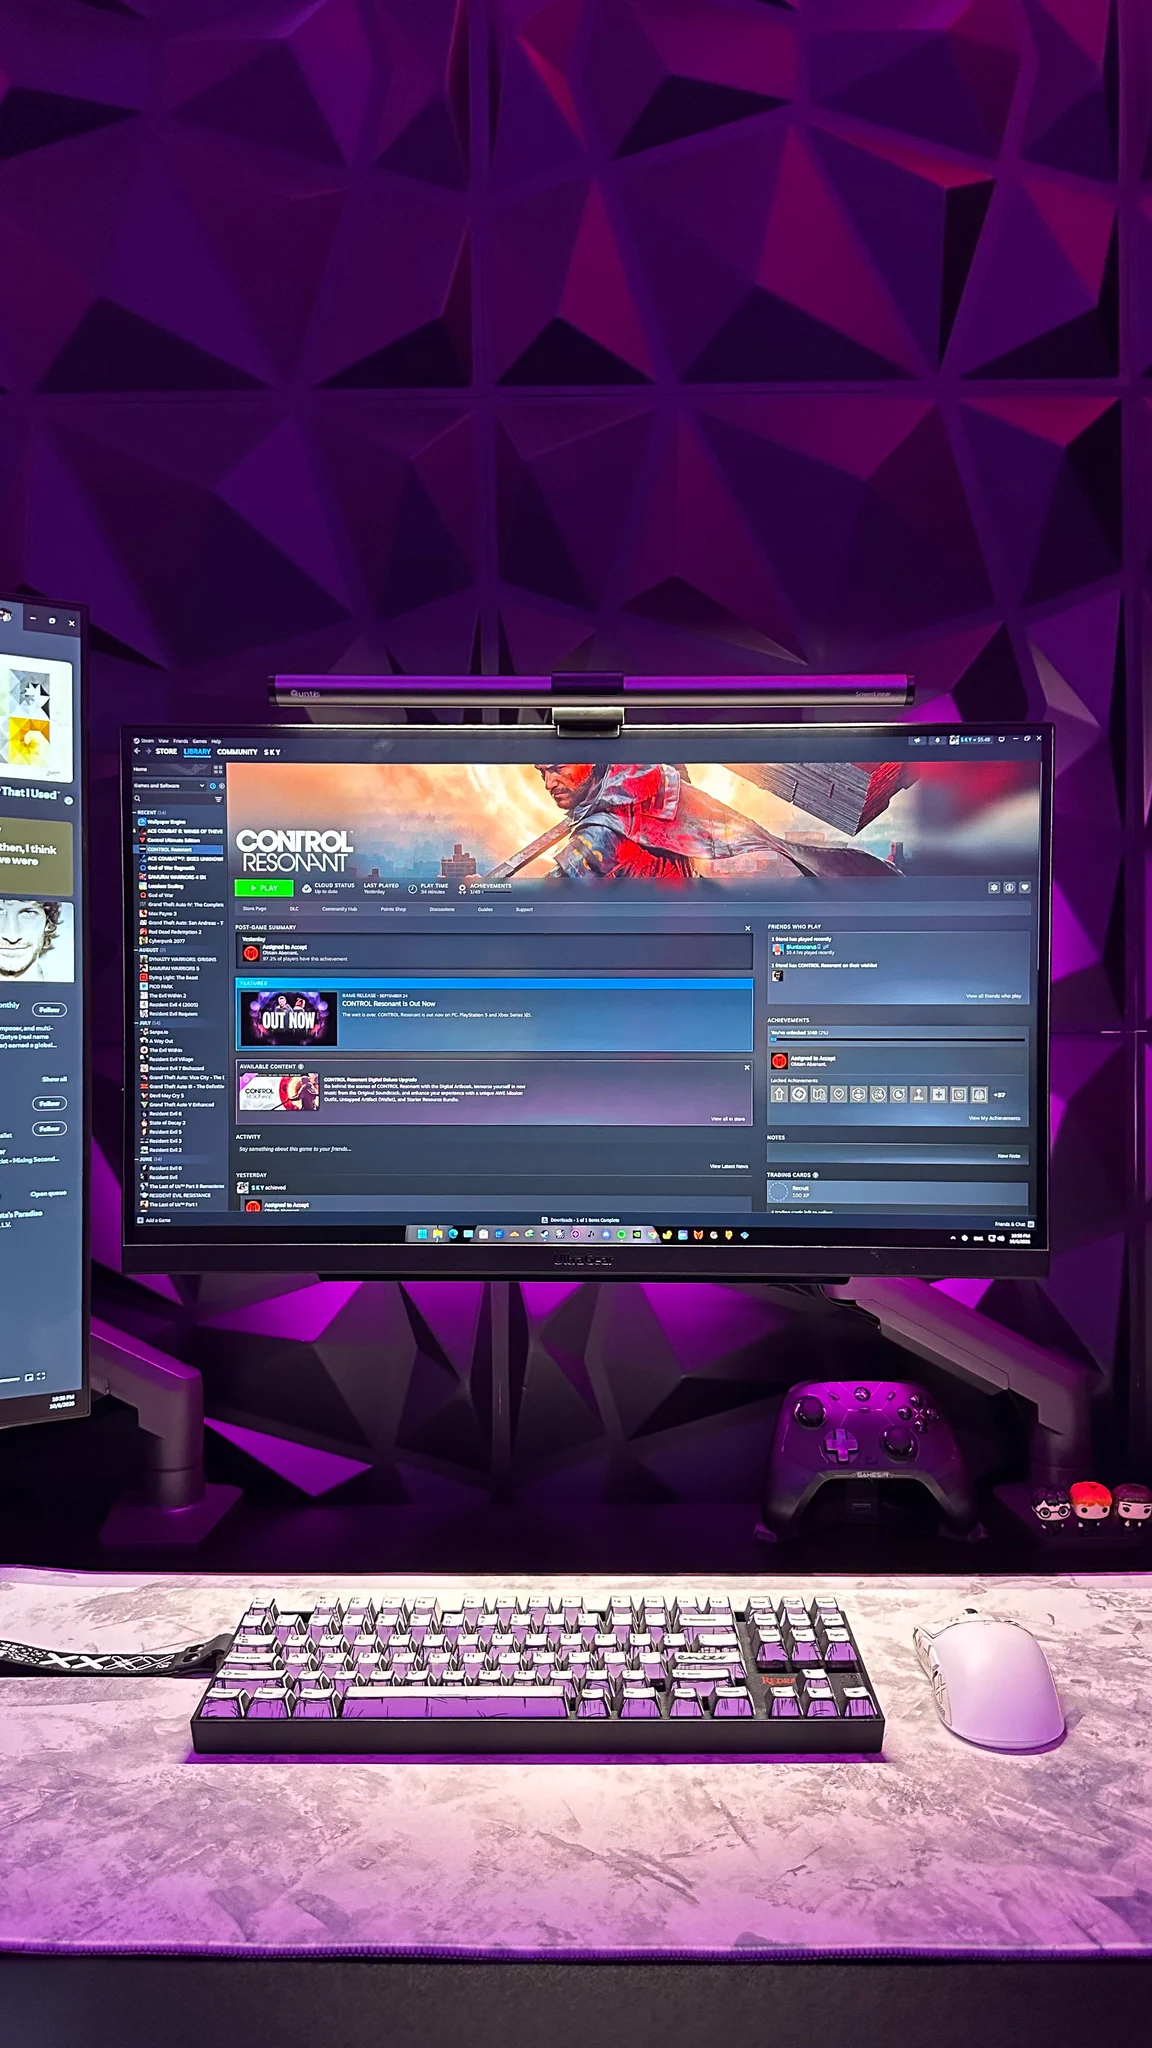Open the Points Shop tab
The height and width of the screenshot is (2048, 1152).
pyautogui.click(x=393, y=909)
